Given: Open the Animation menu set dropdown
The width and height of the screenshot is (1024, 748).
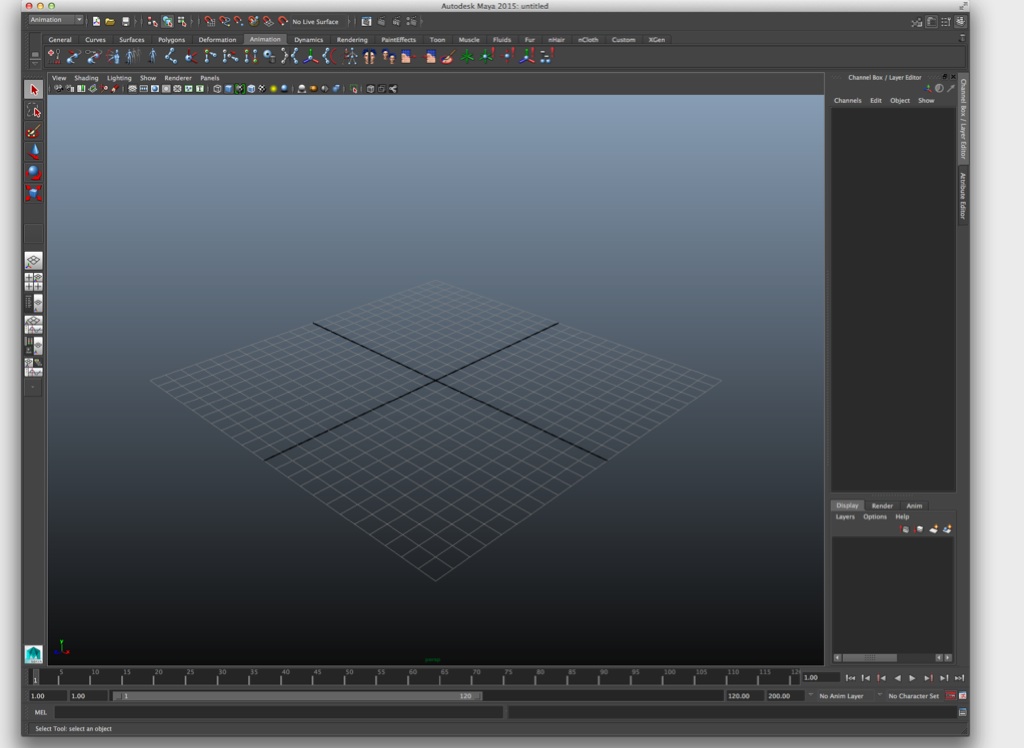Looking at the screenshot, I should tap(56, 19).
